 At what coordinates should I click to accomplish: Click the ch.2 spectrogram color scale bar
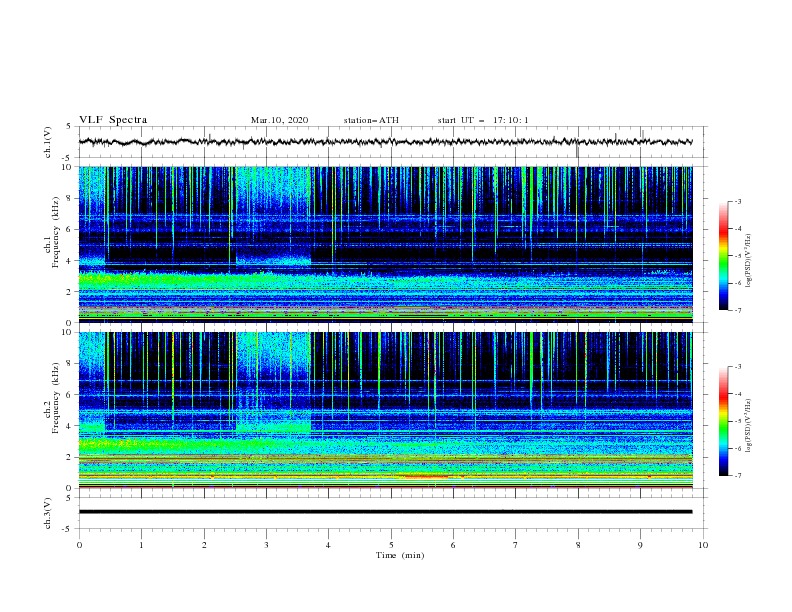(723, 421)
